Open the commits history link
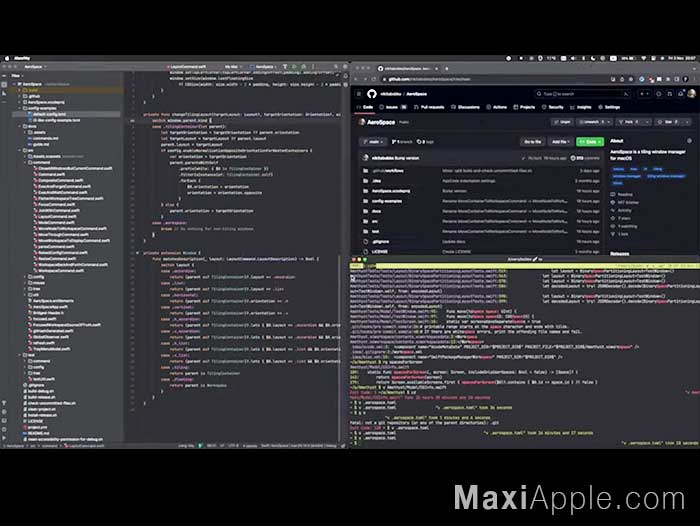 [585, 158]
